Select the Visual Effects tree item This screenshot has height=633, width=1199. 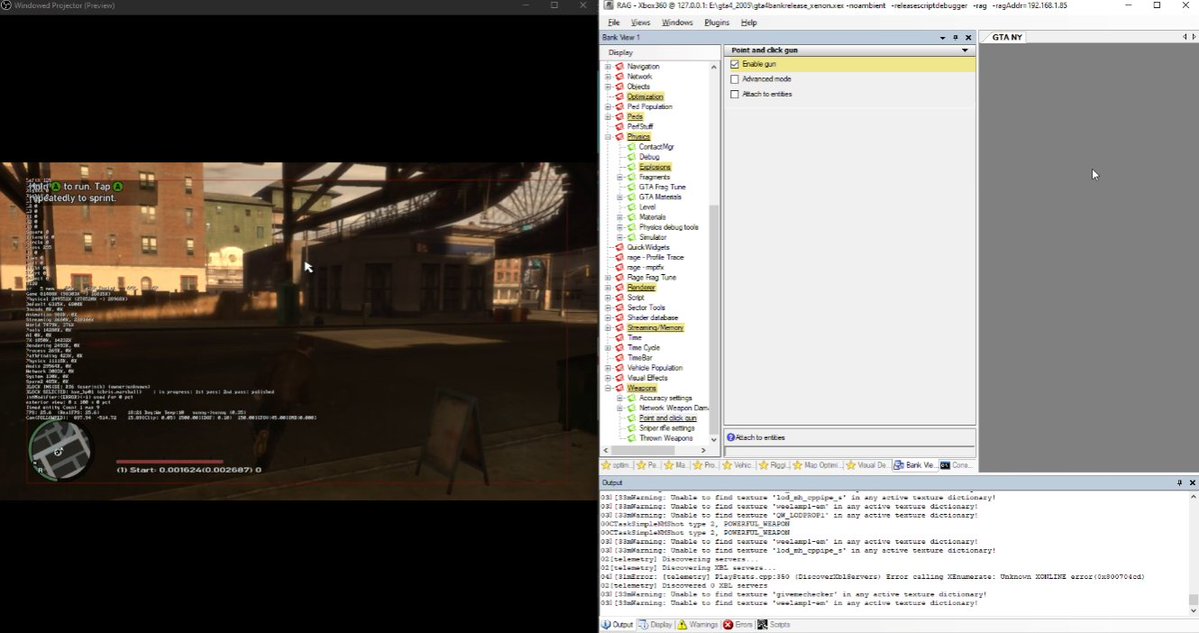click(647, 378)
